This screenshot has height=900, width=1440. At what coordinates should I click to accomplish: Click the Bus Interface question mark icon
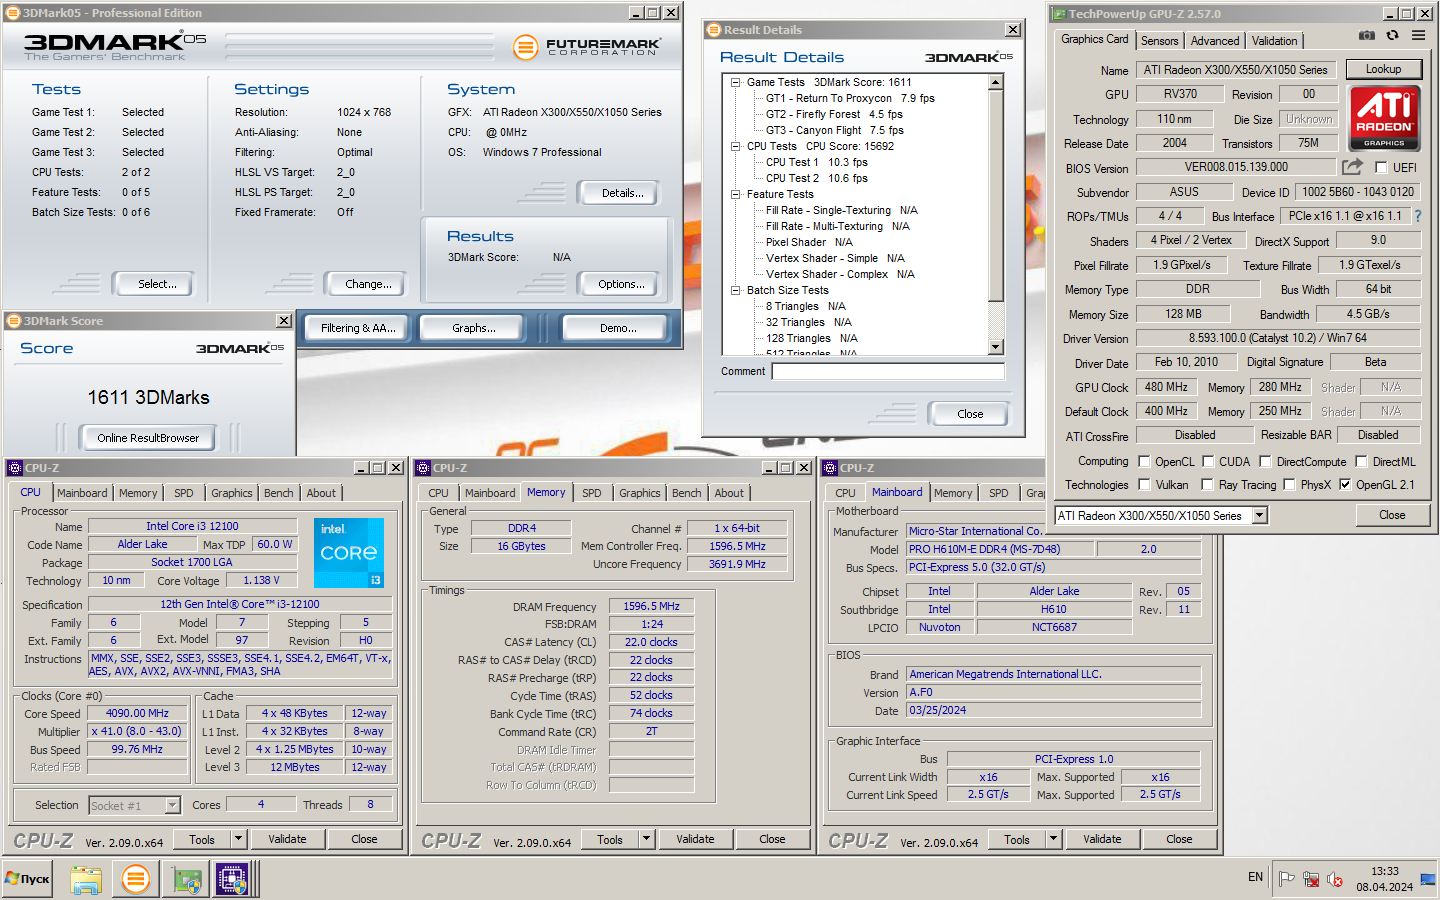(x=1417, y=216)
